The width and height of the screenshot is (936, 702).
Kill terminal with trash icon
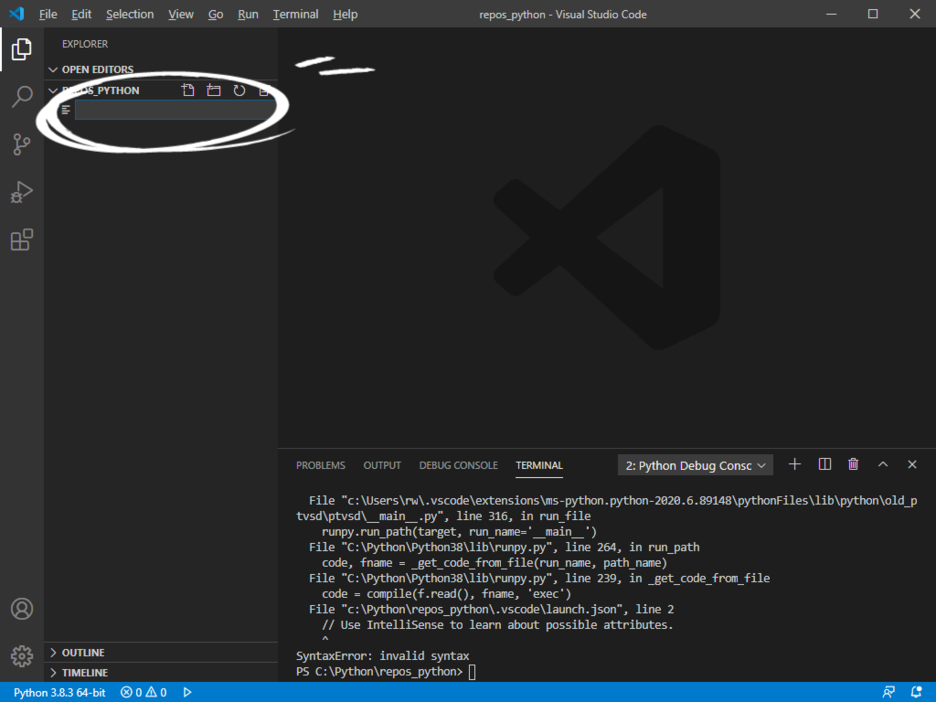tap(854, 464)
